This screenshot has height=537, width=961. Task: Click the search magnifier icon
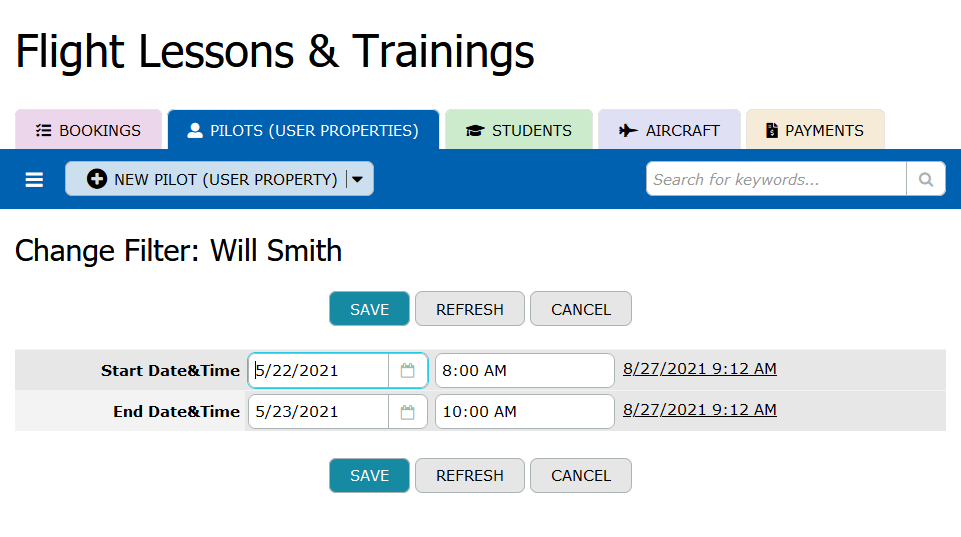pyautogui.click(x=926, y=180)
